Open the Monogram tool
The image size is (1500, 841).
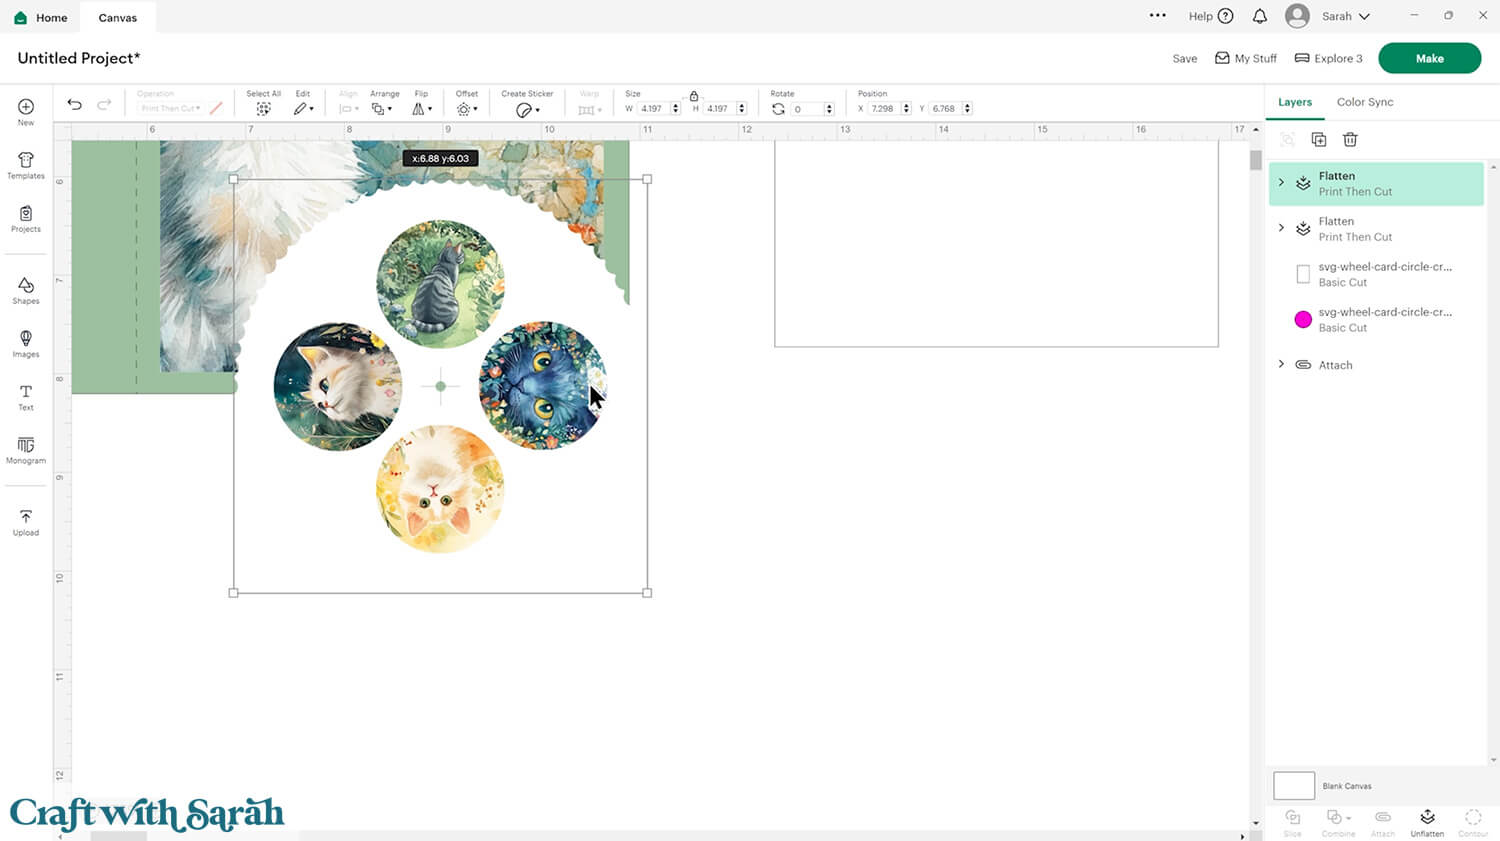tap(26, 450)
